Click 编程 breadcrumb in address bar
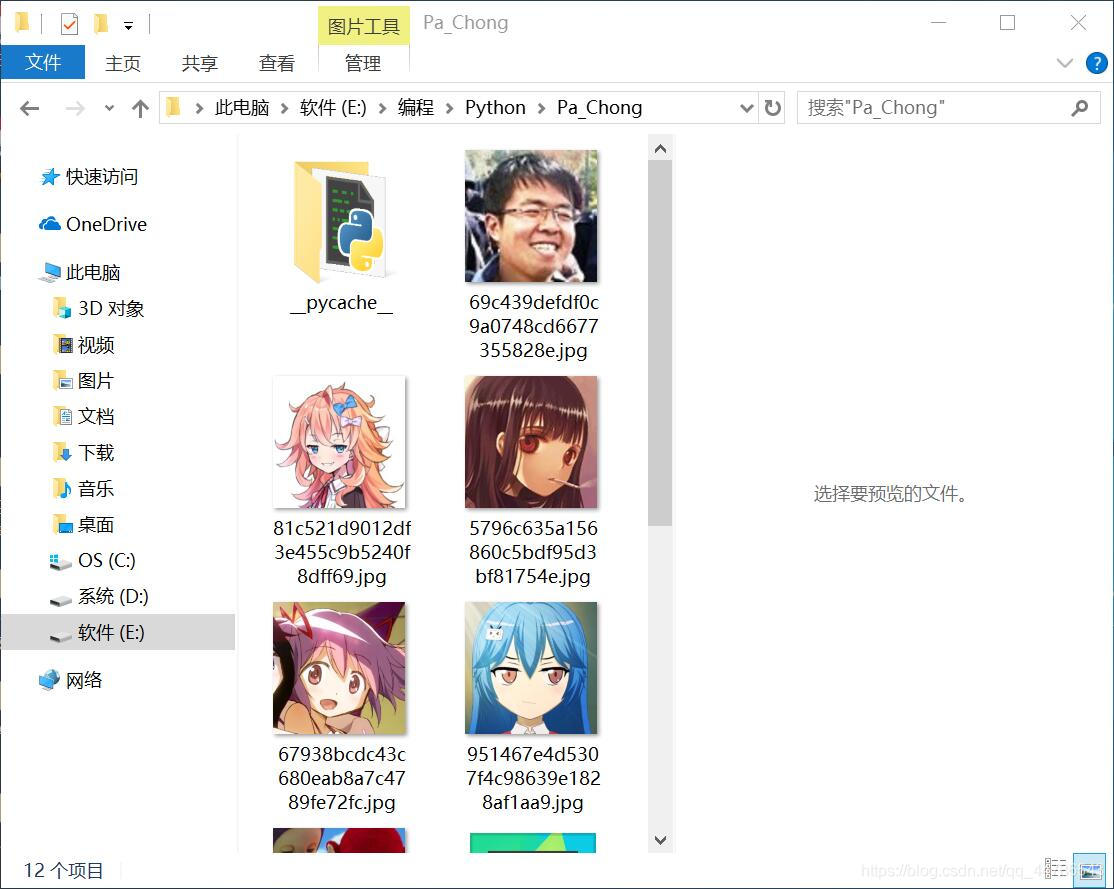The width and height of the screenshot is (1114, 889). (x=416, y=107)
